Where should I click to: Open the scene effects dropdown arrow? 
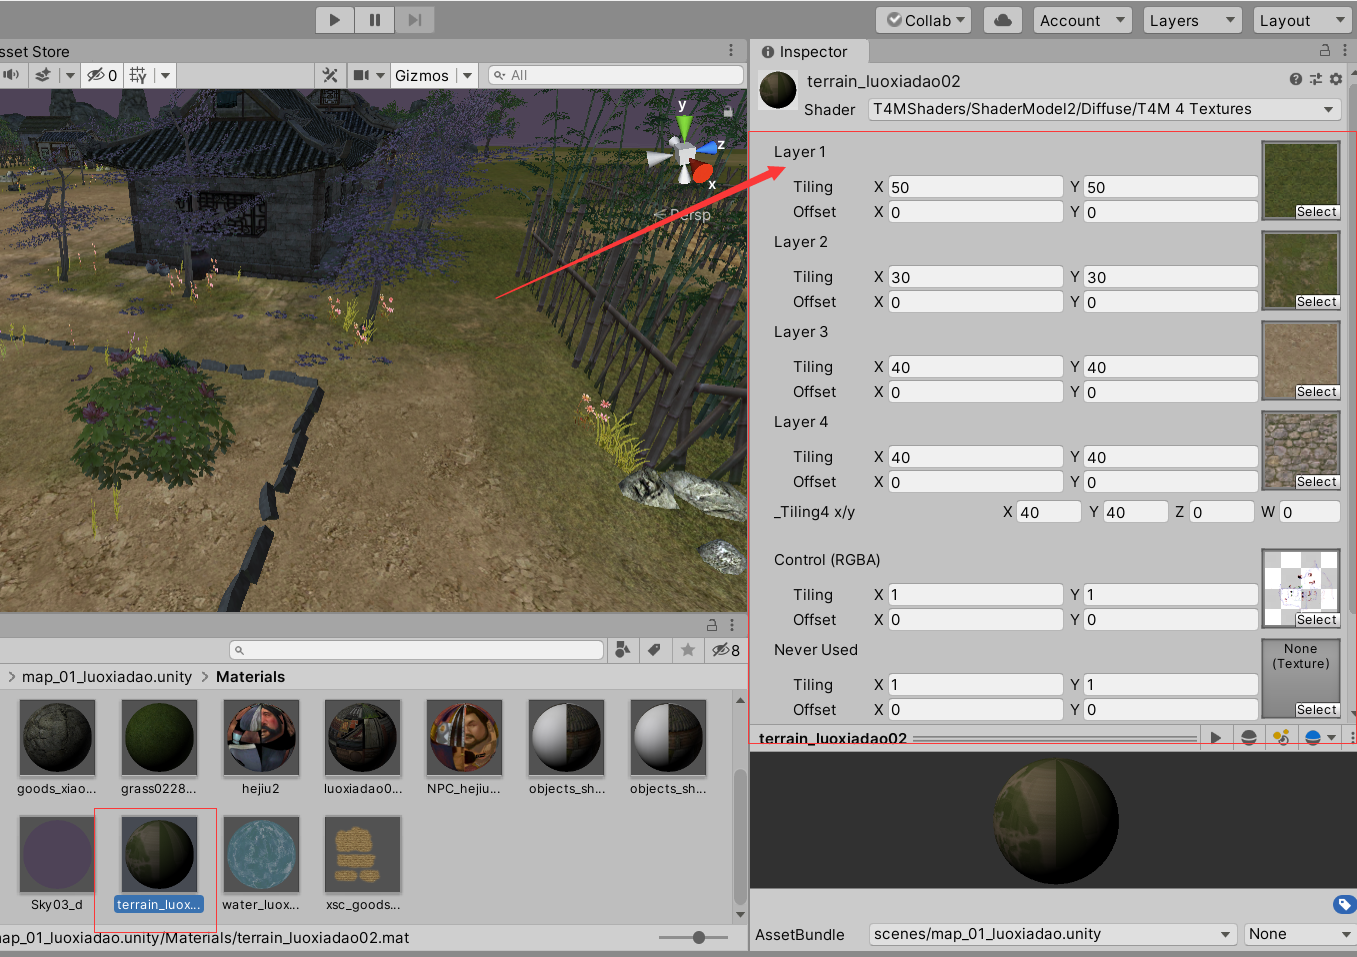[x=69, y=75]
